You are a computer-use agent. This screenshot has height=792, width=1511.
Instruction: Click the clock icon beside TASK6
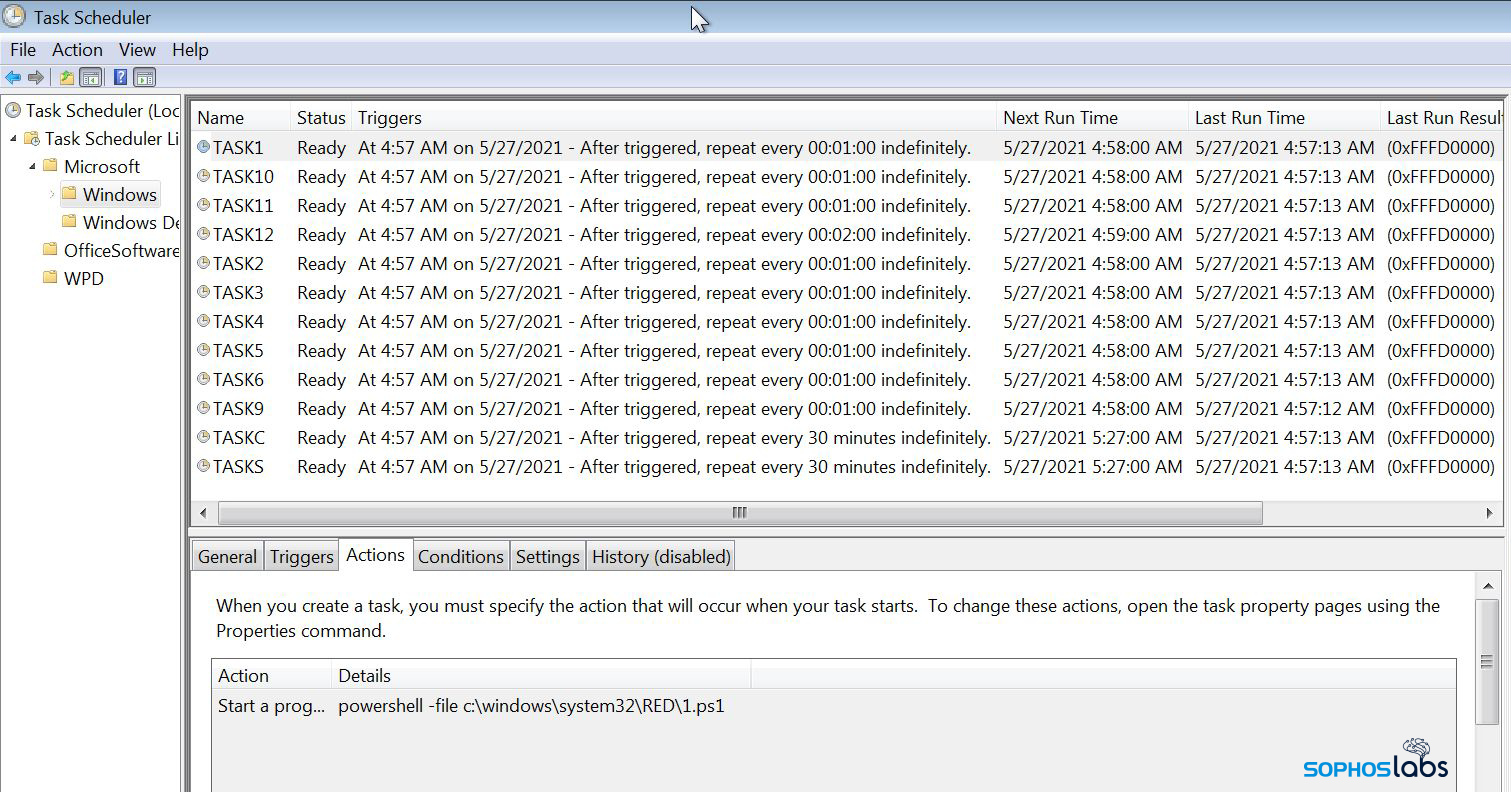204,379
